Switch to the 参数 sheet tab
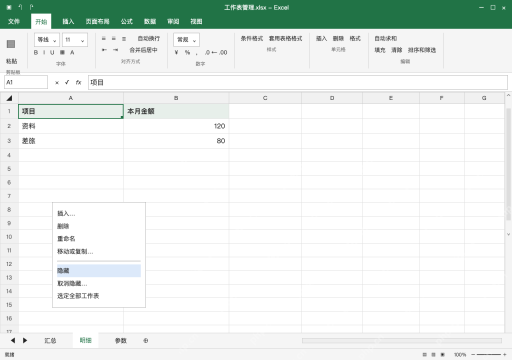 click(x=121, y=340)
